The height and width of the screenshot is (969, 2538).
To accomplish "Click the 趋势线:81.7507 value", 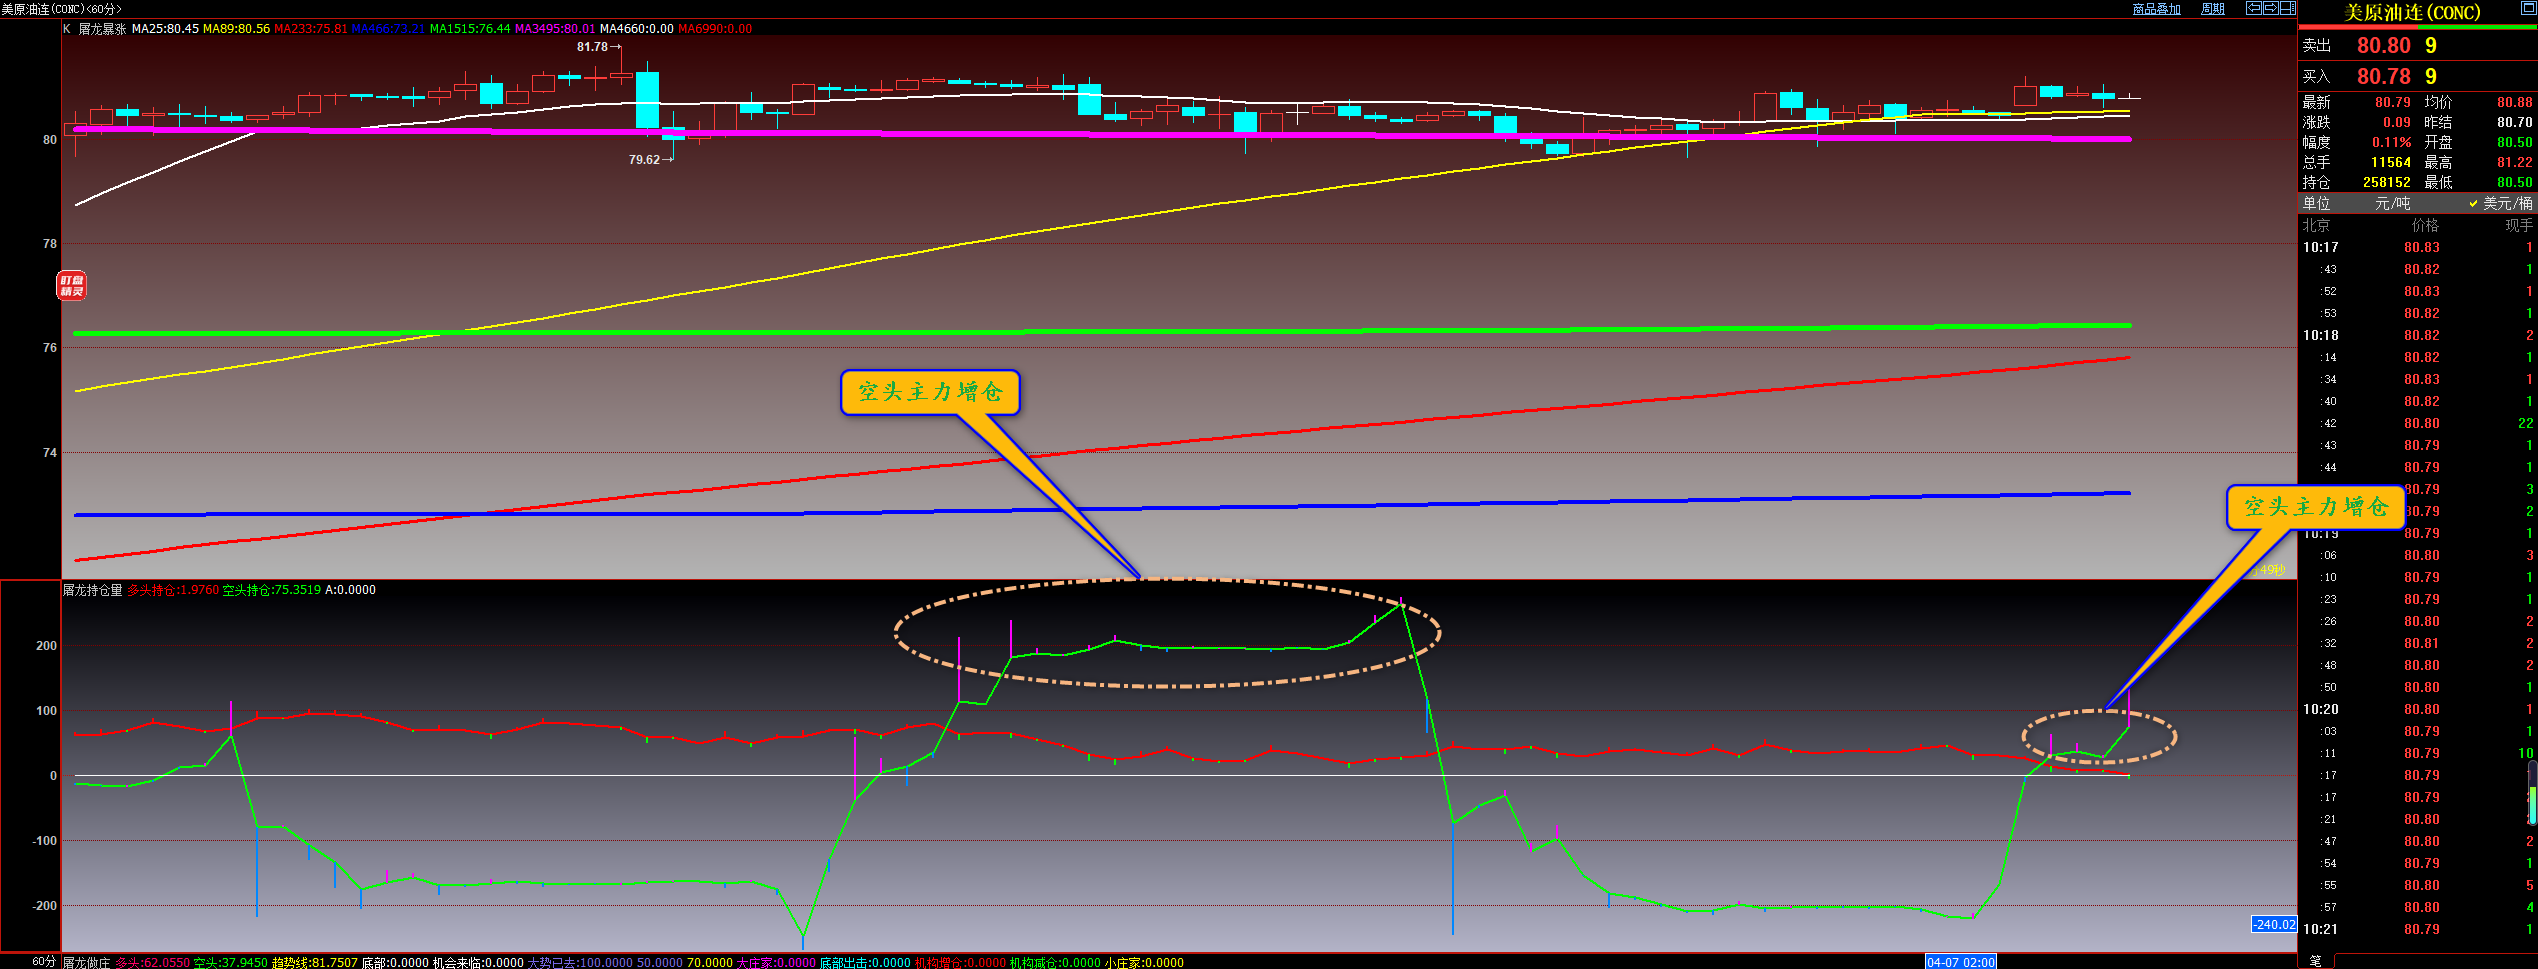I will 315,962.
